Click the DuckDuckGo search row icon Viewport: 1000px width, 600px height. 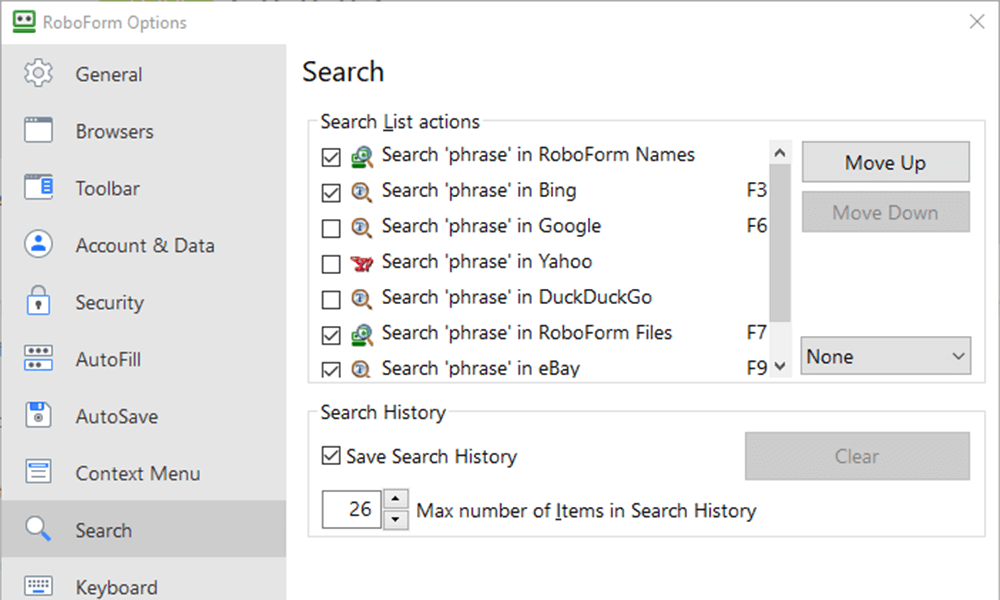(362, 299)
